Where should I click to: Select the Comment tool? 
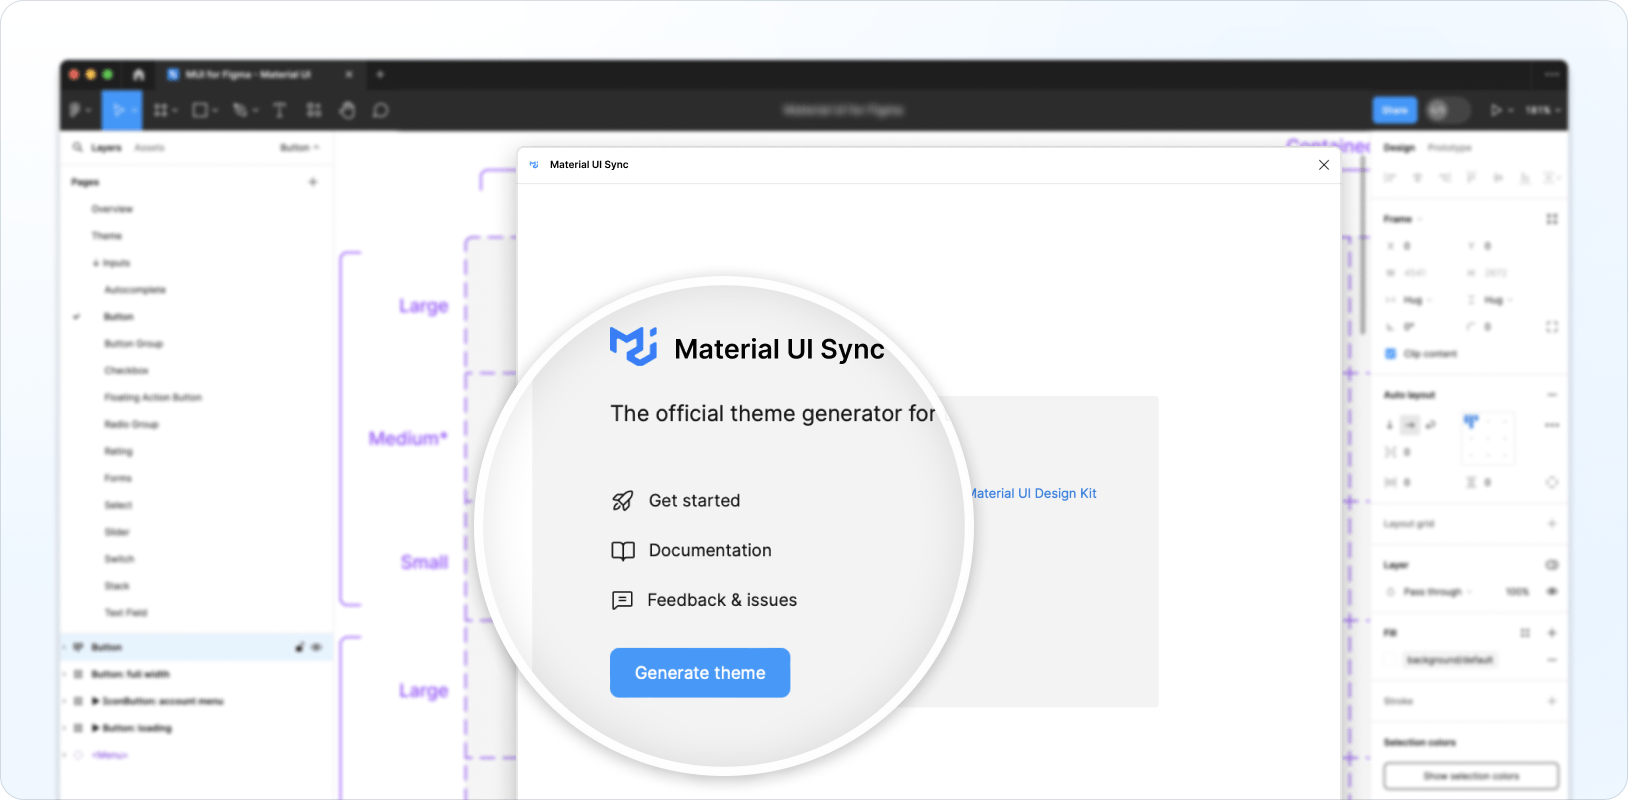381,110
